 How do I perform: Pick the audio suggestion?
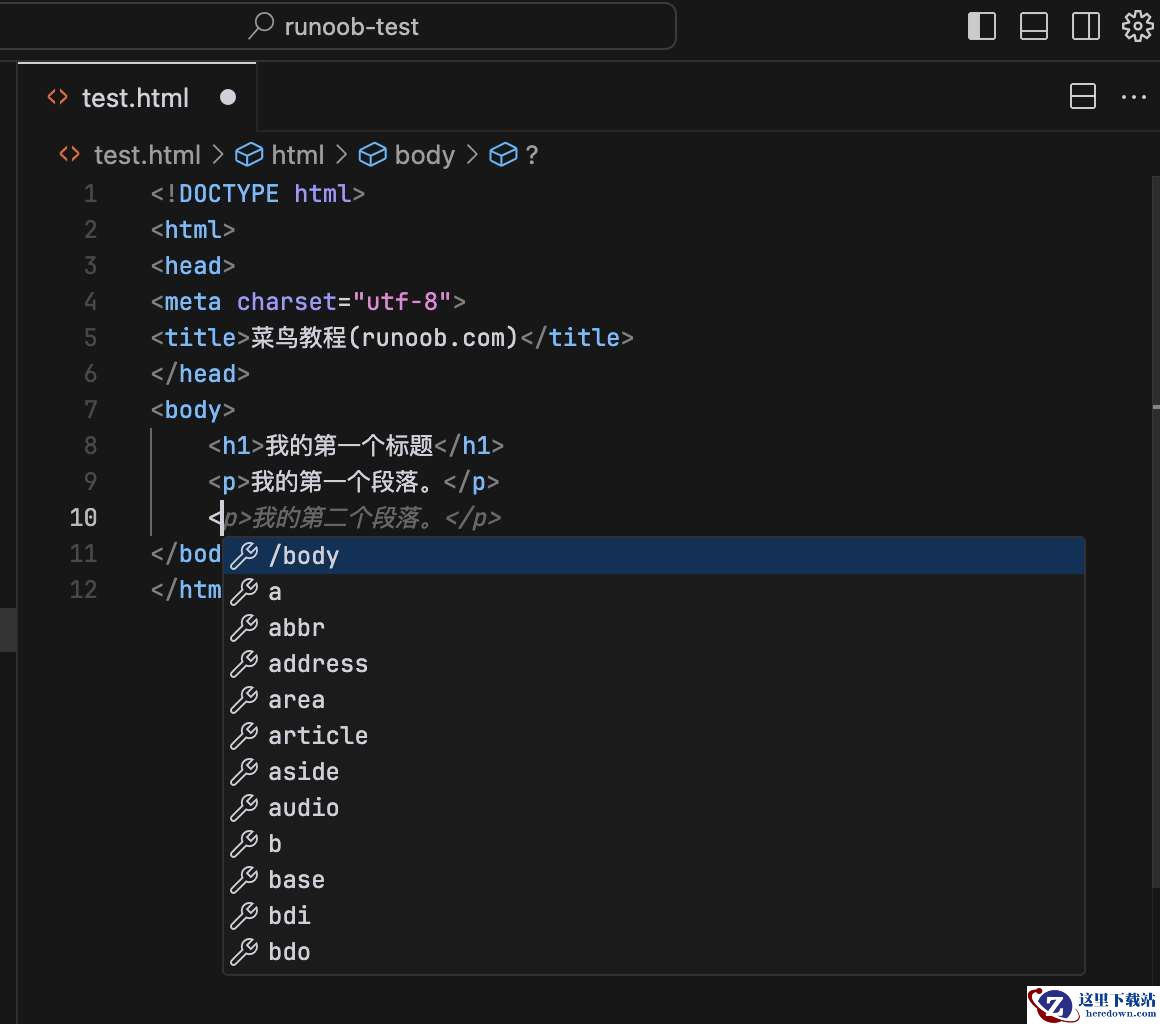[x=654, y=808]
